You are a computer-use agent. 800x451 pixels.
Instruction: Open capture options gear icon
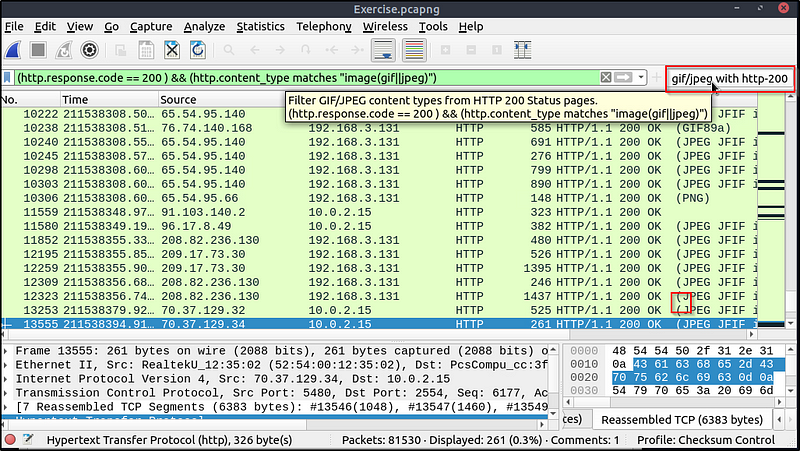pyautogui.click(x=89, y=50)
